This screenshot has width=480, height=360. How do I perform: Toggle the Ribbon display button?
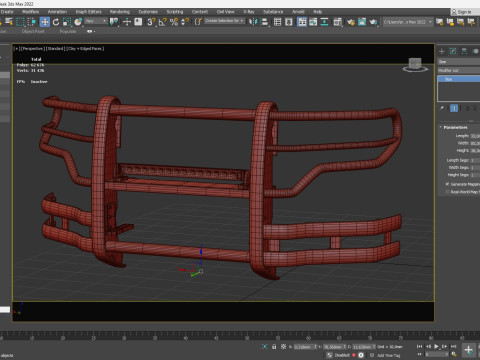302,22
